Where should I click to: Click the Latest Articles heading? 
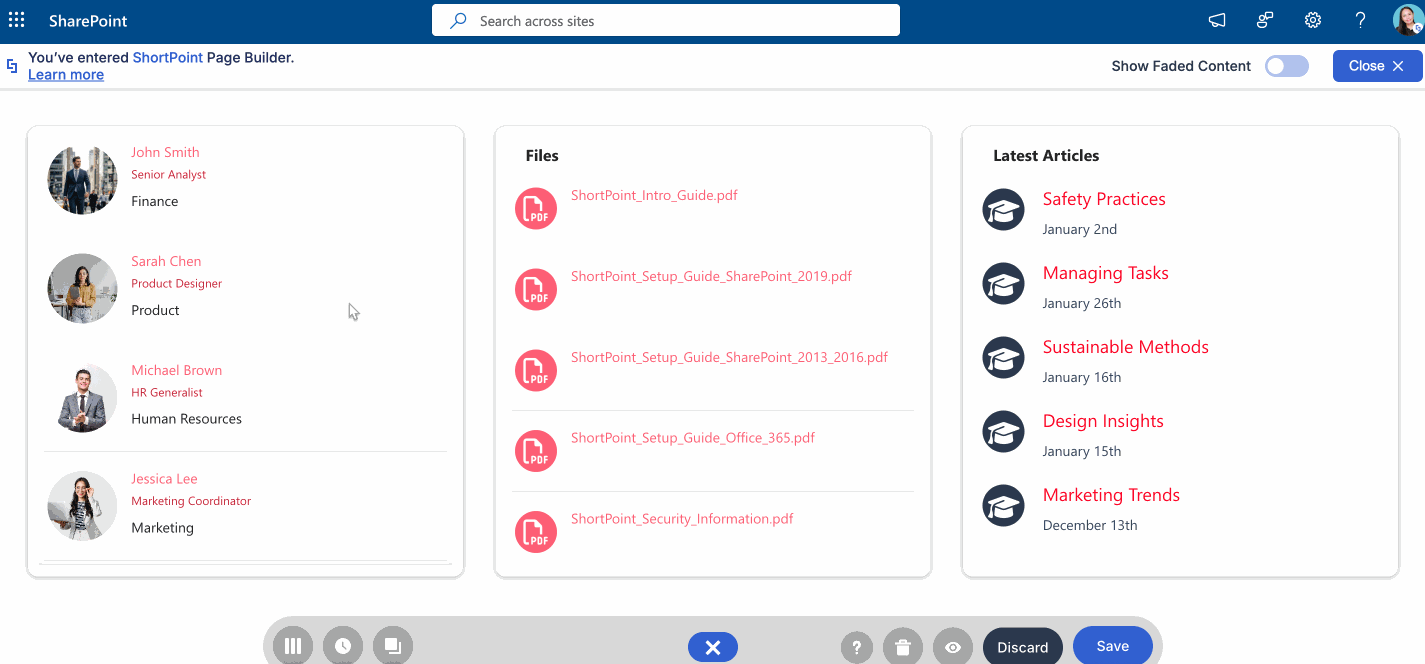(1046, 156)
